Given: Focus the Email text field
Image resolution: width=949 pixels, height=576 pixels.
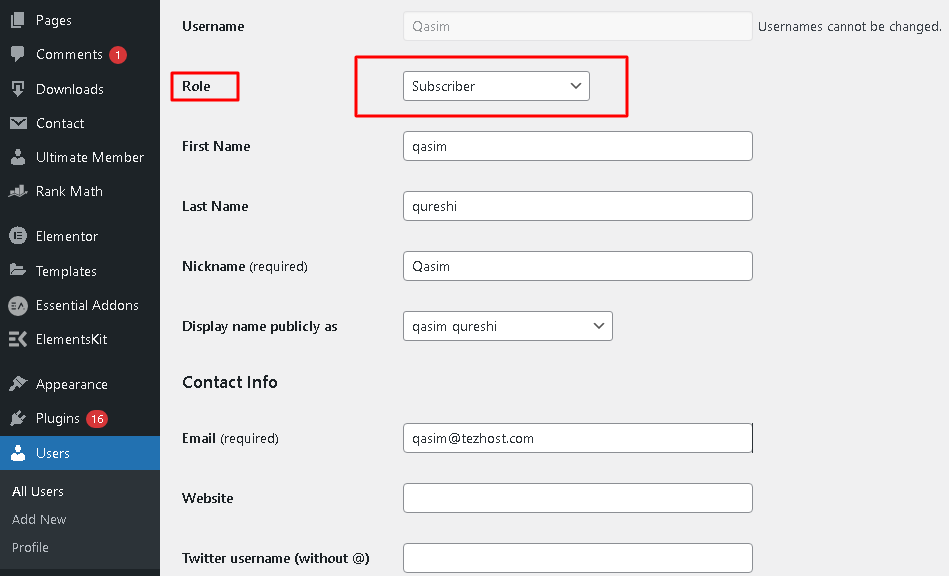Looking at the screenshot, I should 577,438.
